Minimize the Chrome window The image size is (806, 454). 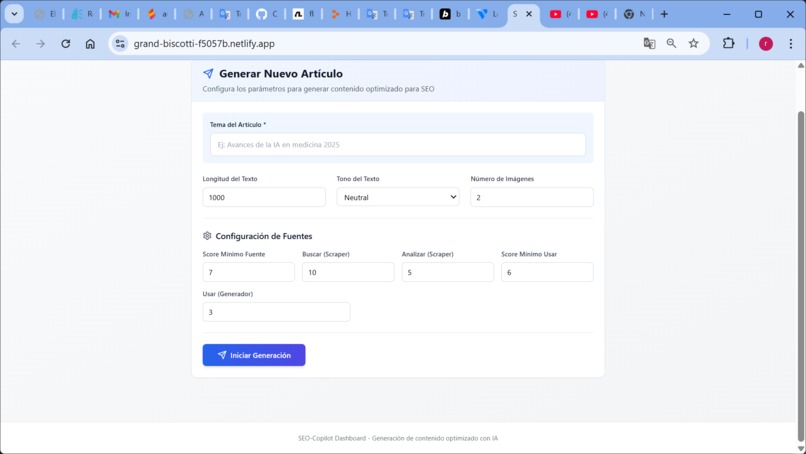[726, 14]
